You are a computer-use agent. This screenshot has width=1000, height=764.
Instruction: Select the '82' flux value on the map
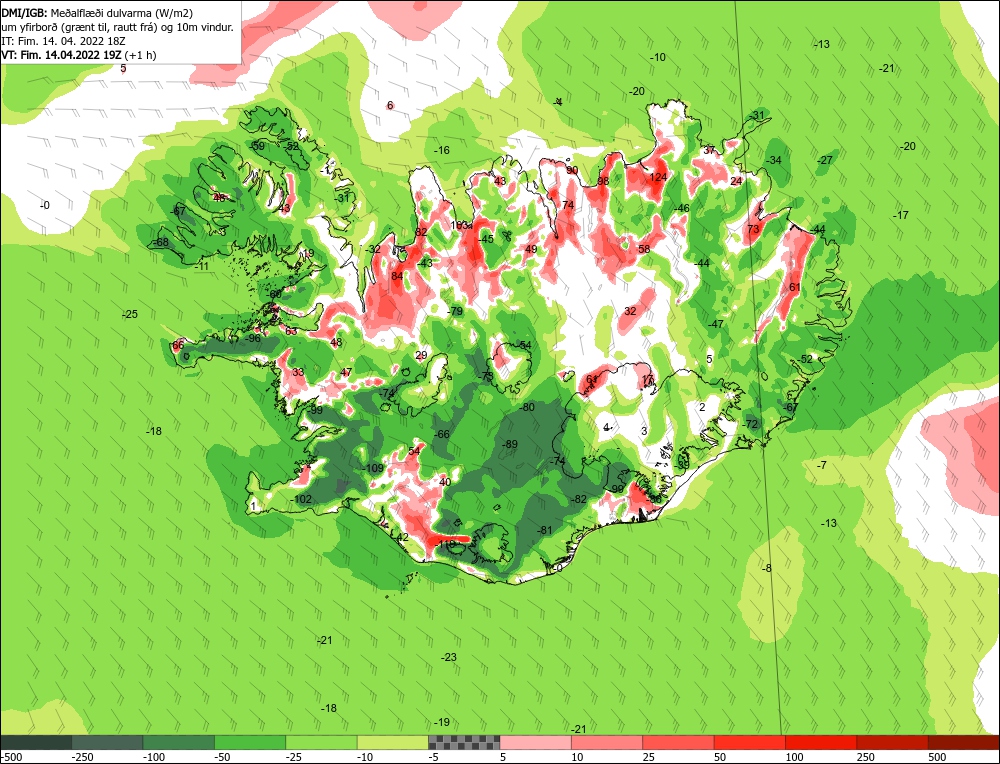(x=421, y=232)
